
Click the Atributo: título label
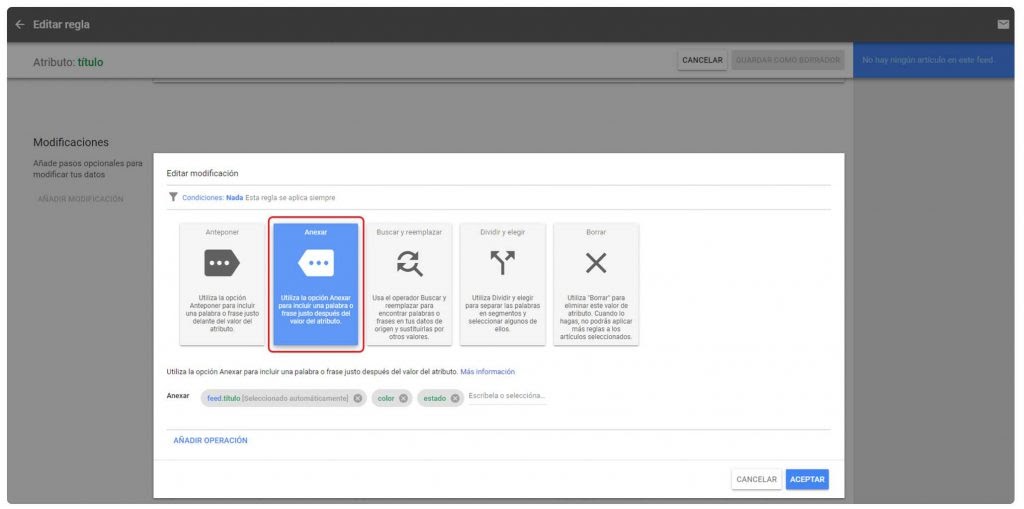click(68, 62)
